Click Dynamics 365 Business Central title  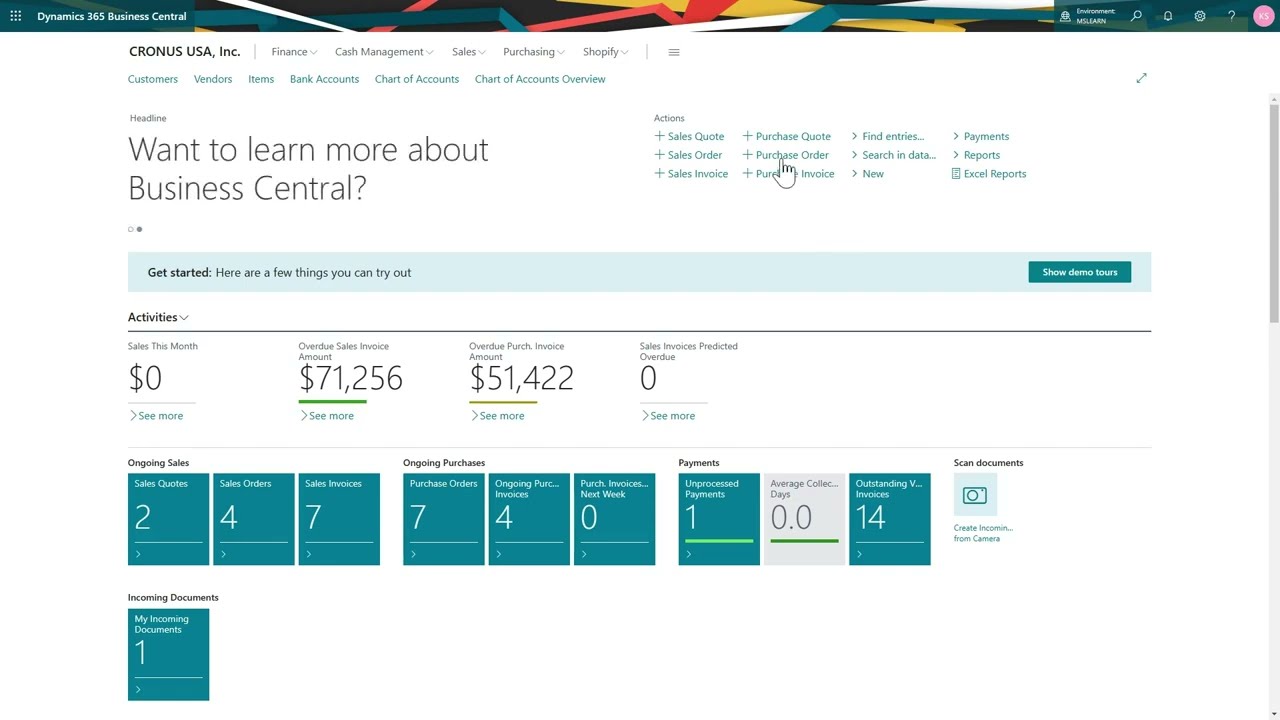coord(112,16)
